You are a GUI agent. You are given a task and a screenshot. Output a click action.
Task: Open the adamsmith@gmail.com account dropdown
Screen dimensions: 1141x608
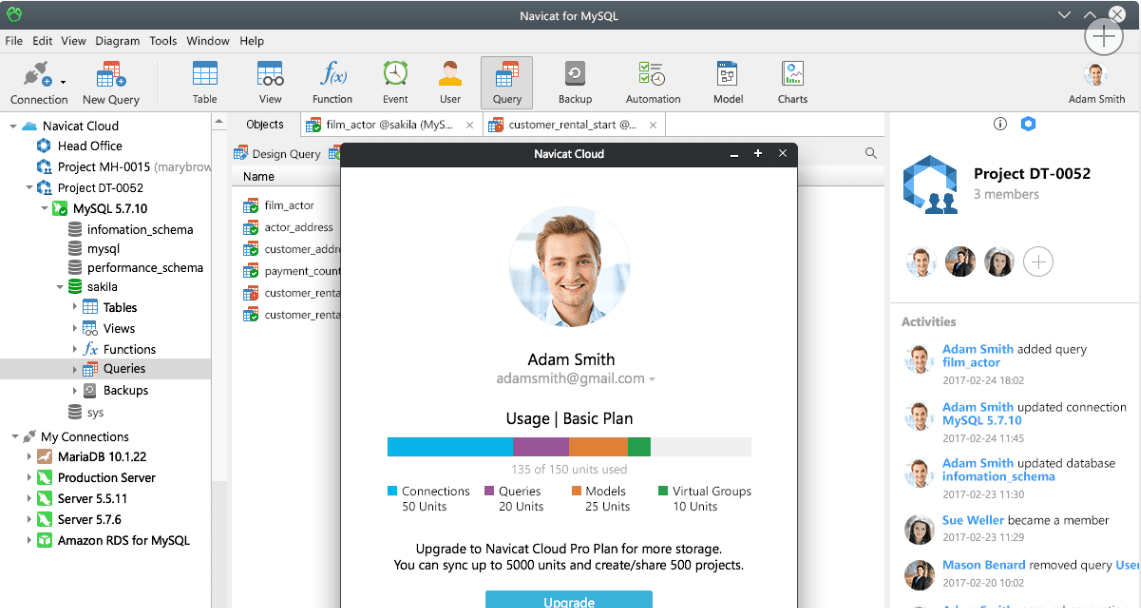coord(652,379)
